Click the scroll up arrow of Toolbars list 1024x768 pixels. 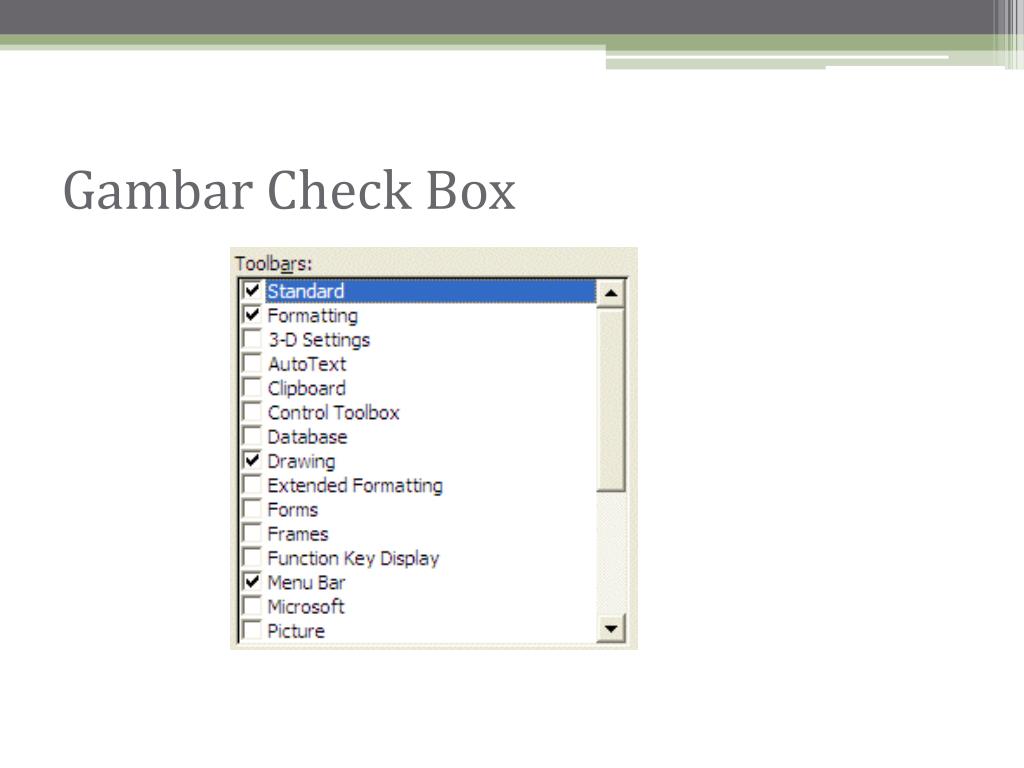(611, 293)
